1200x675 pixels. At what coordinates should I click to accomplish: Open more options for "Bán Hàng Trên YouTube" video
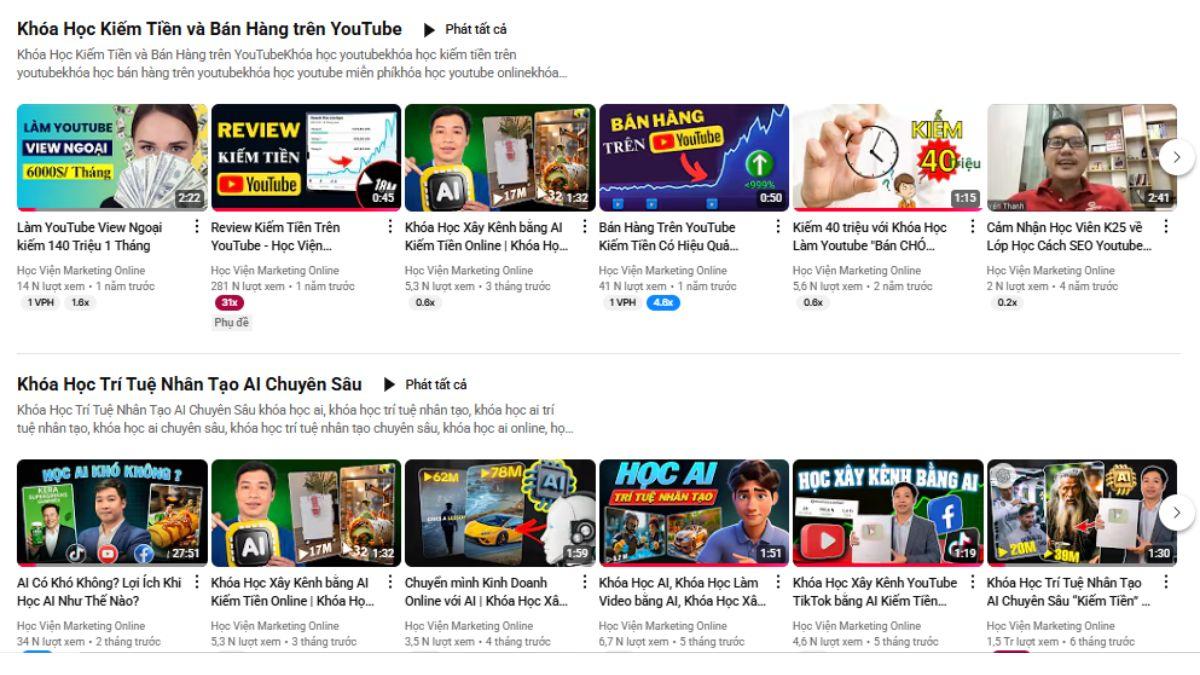point(778,227)
